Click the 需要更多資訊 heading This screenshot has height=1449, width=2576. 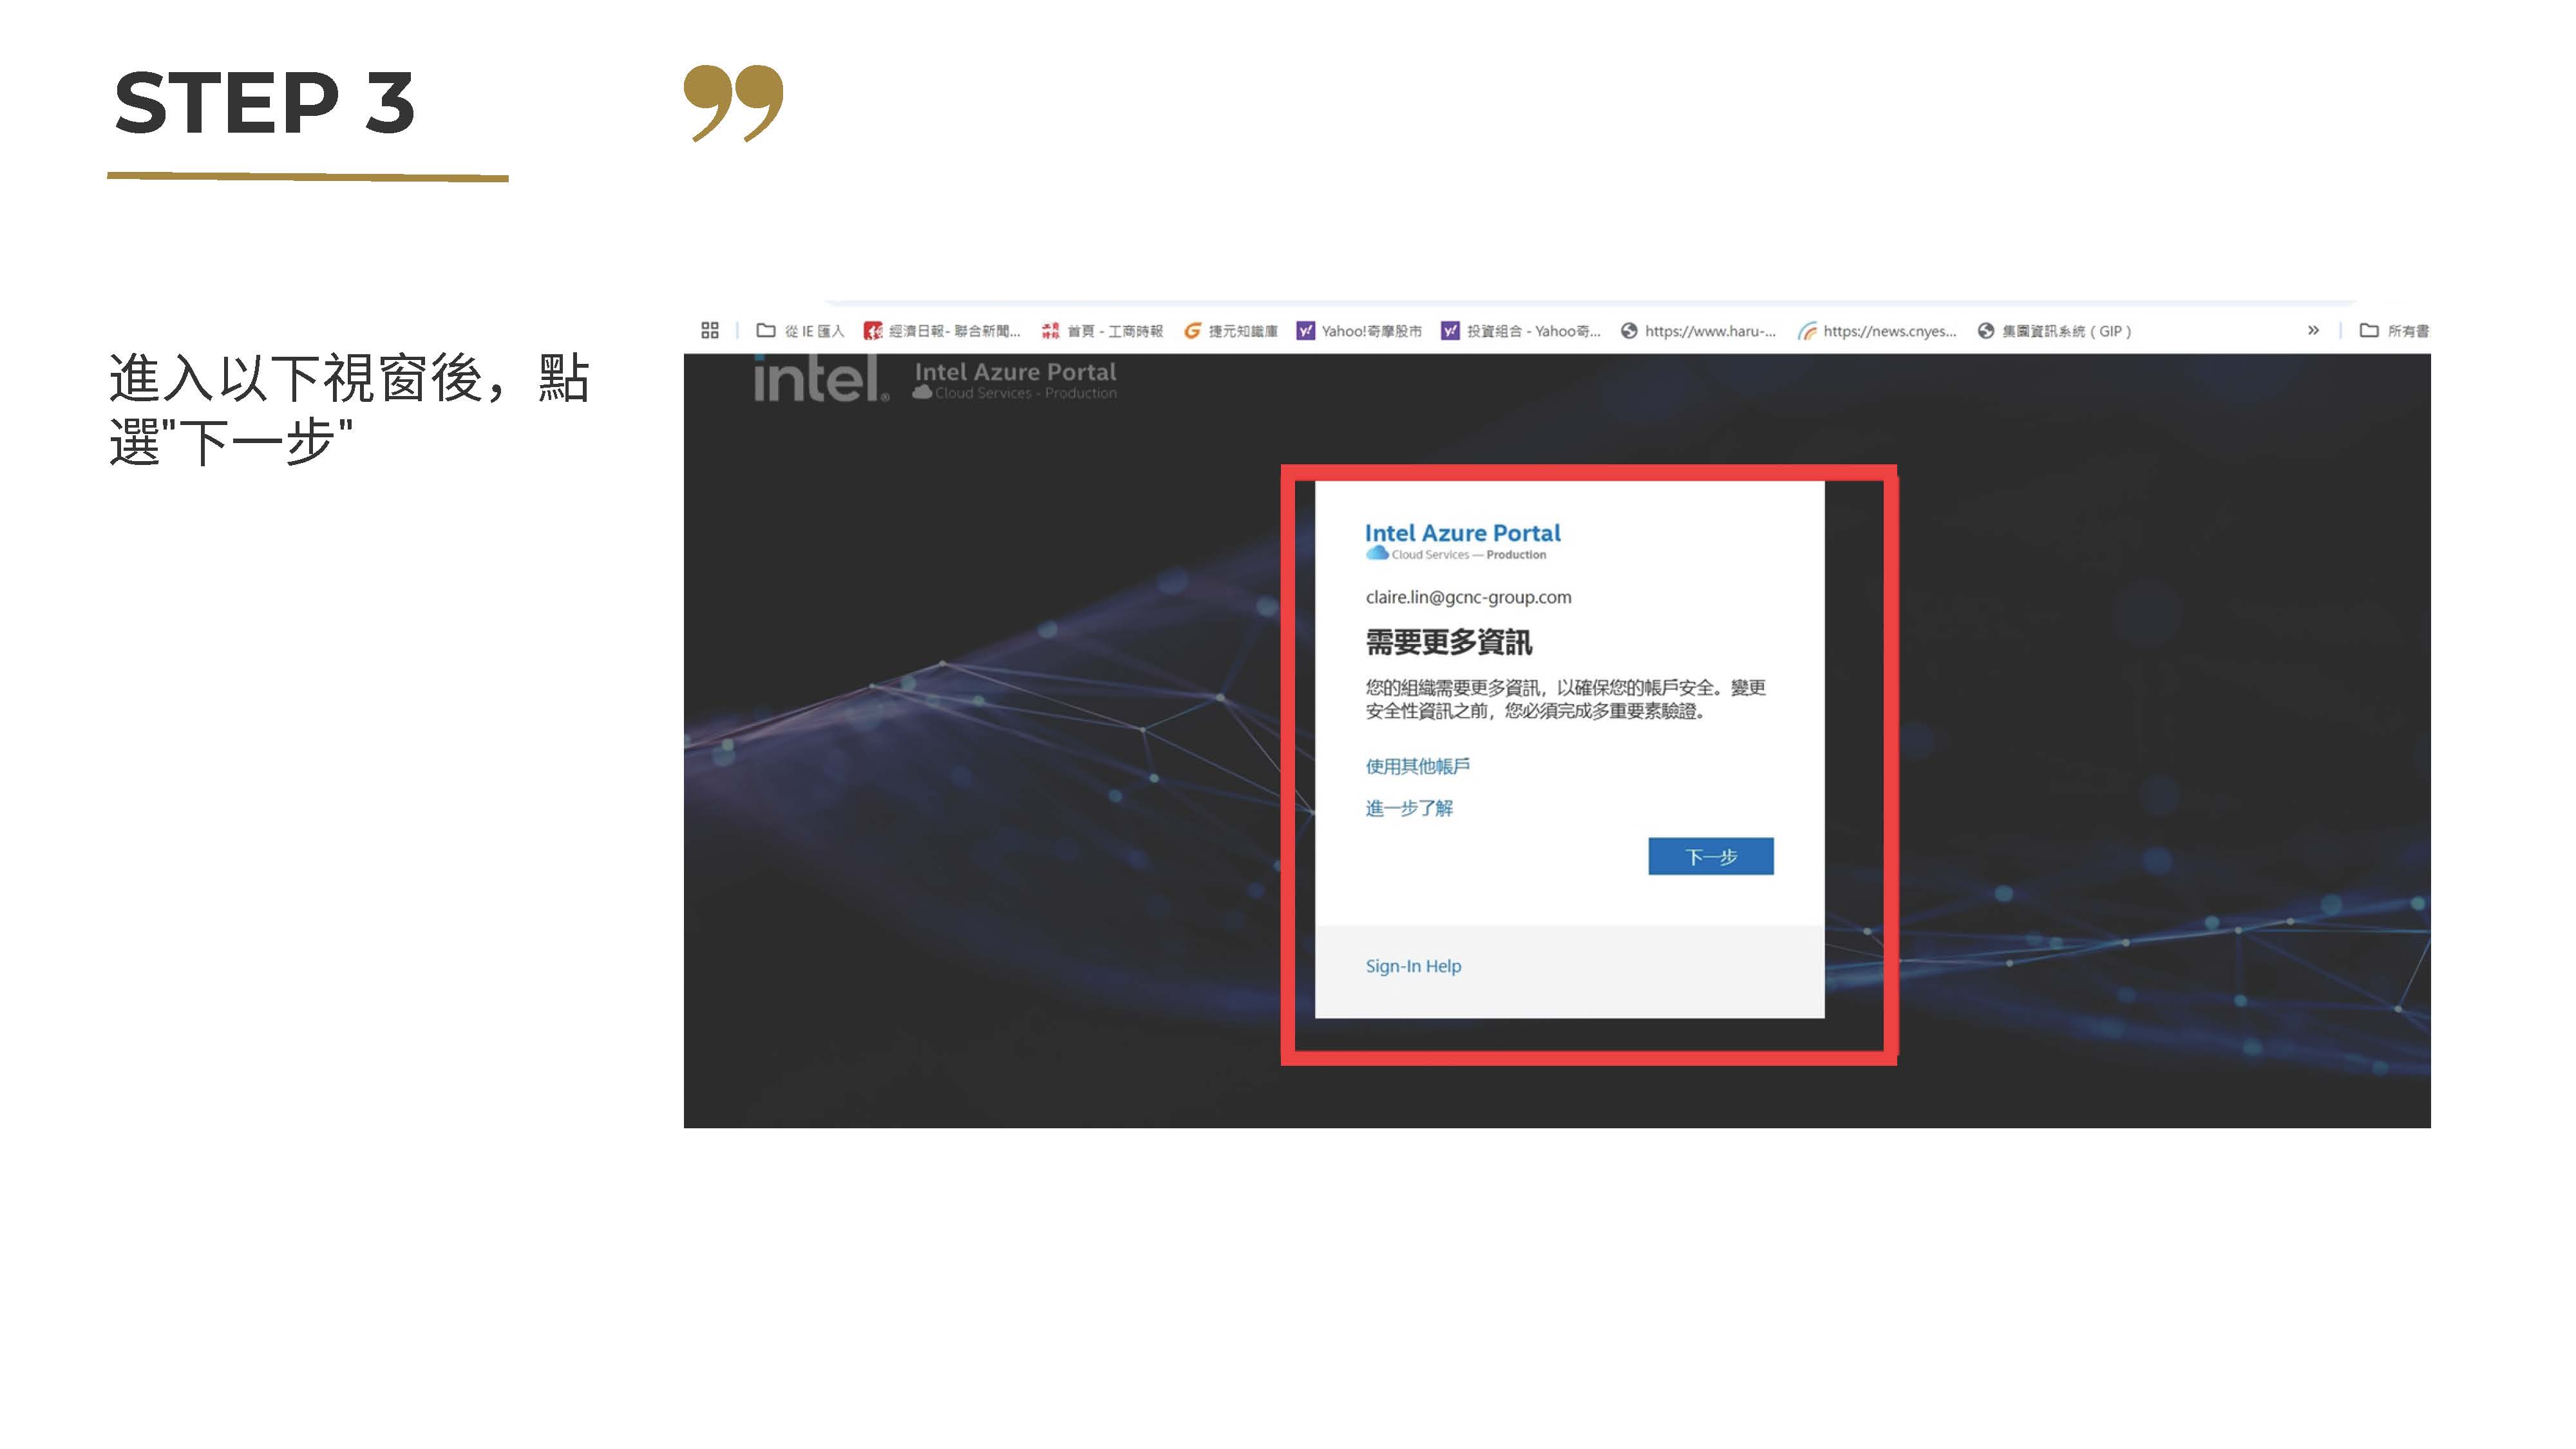pyautogui.click(x=1448, y=642)
